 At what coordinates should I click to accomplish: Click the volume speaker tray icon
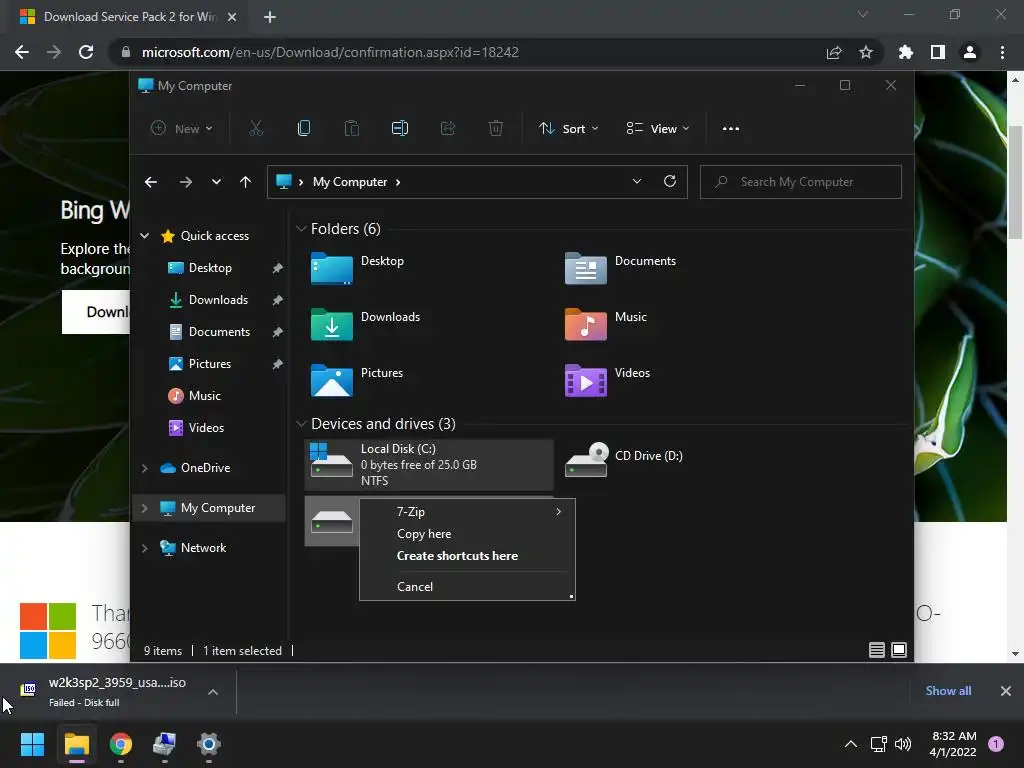click(x=903, y=744)
